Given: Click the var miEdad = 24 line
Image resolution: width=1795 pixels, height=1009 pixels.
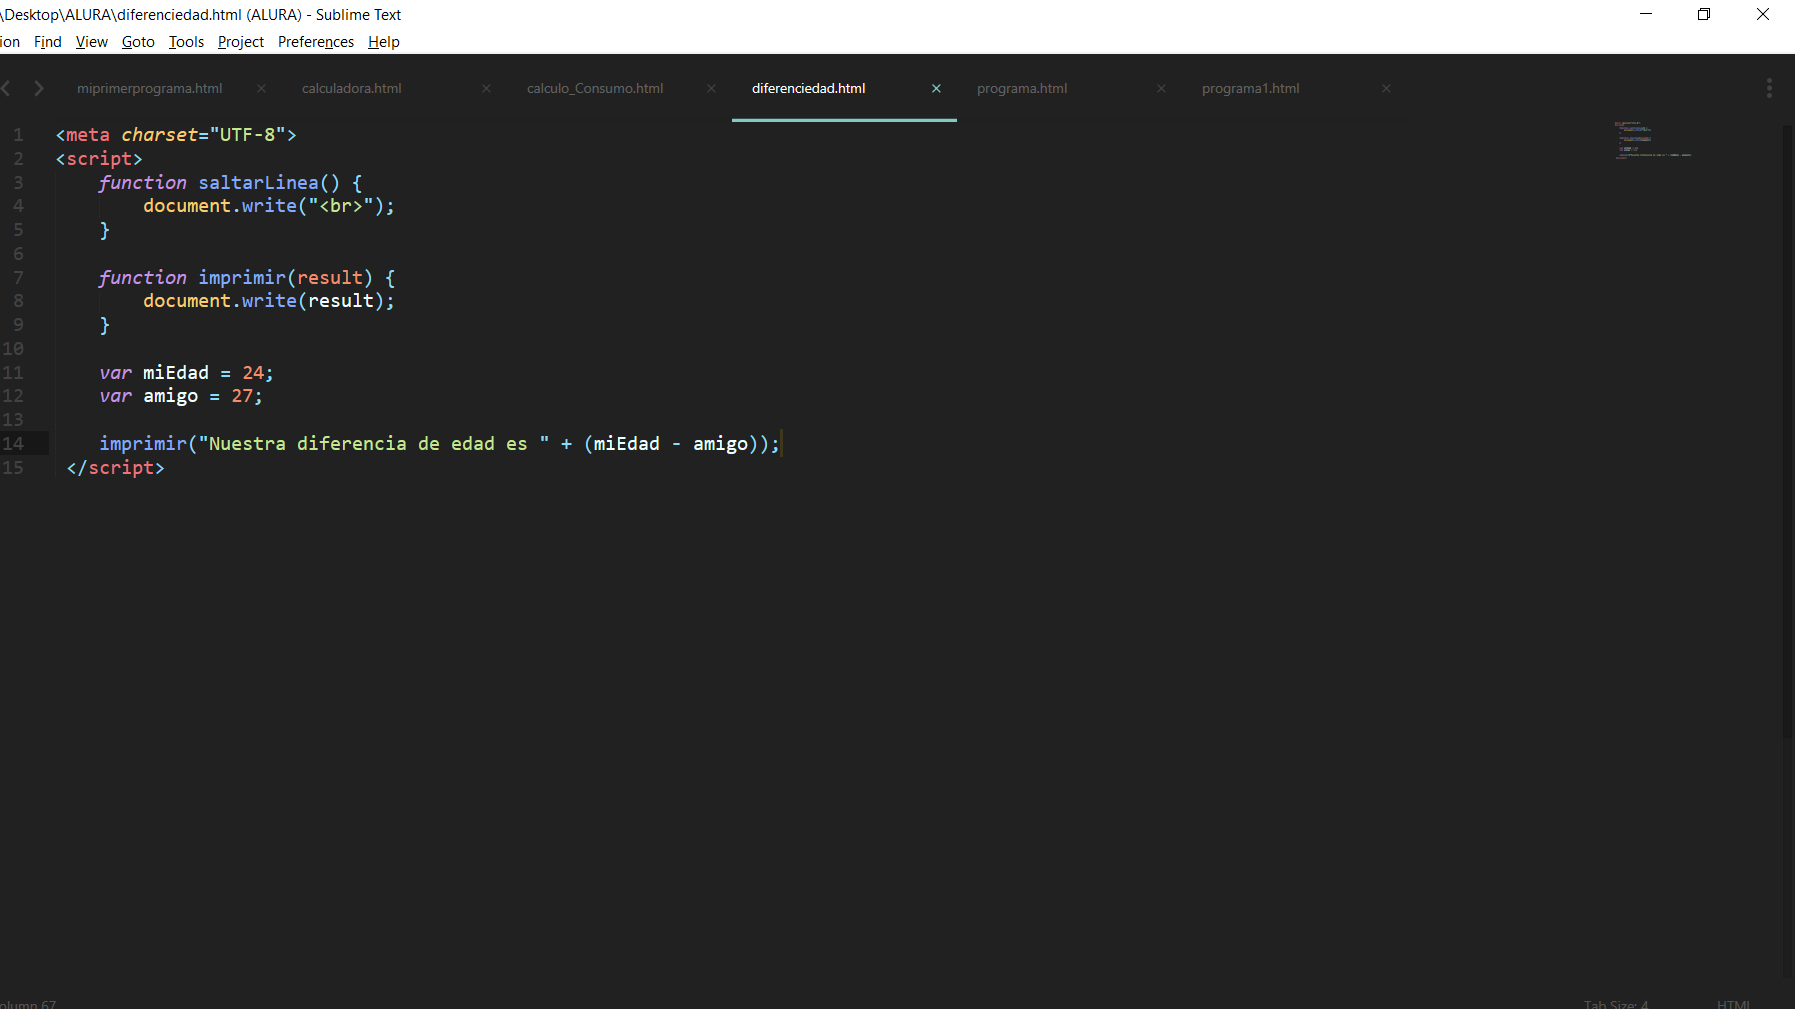Looking at the screenshot, I should 186,373.
